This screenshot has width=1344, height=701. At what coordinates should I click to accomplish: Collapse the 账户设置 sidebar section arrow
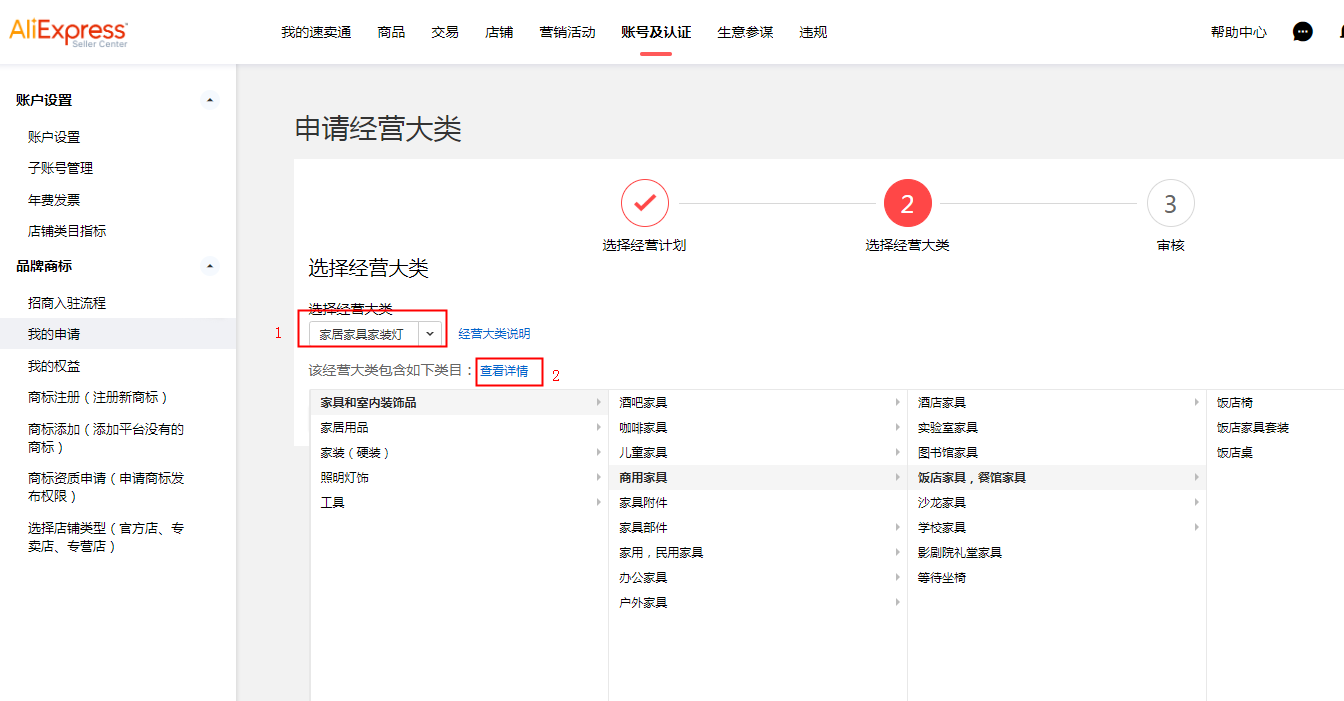[209, 100]
